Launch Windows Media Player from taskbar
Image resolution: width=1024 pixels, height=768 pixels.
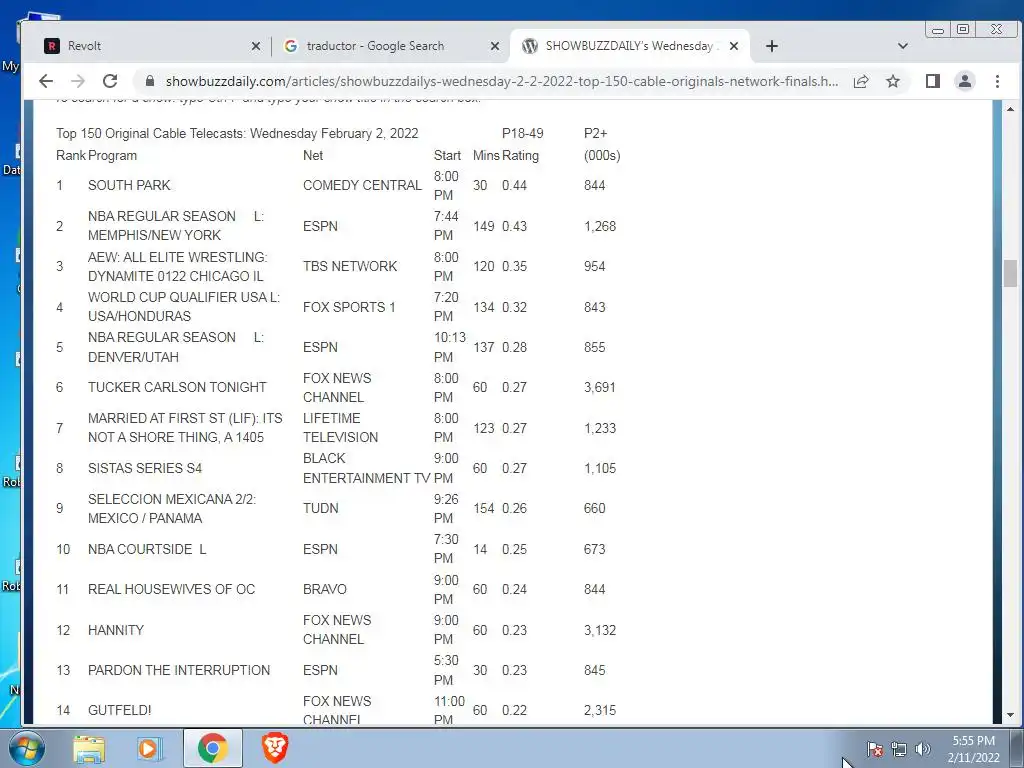click(x=149, y=748)
